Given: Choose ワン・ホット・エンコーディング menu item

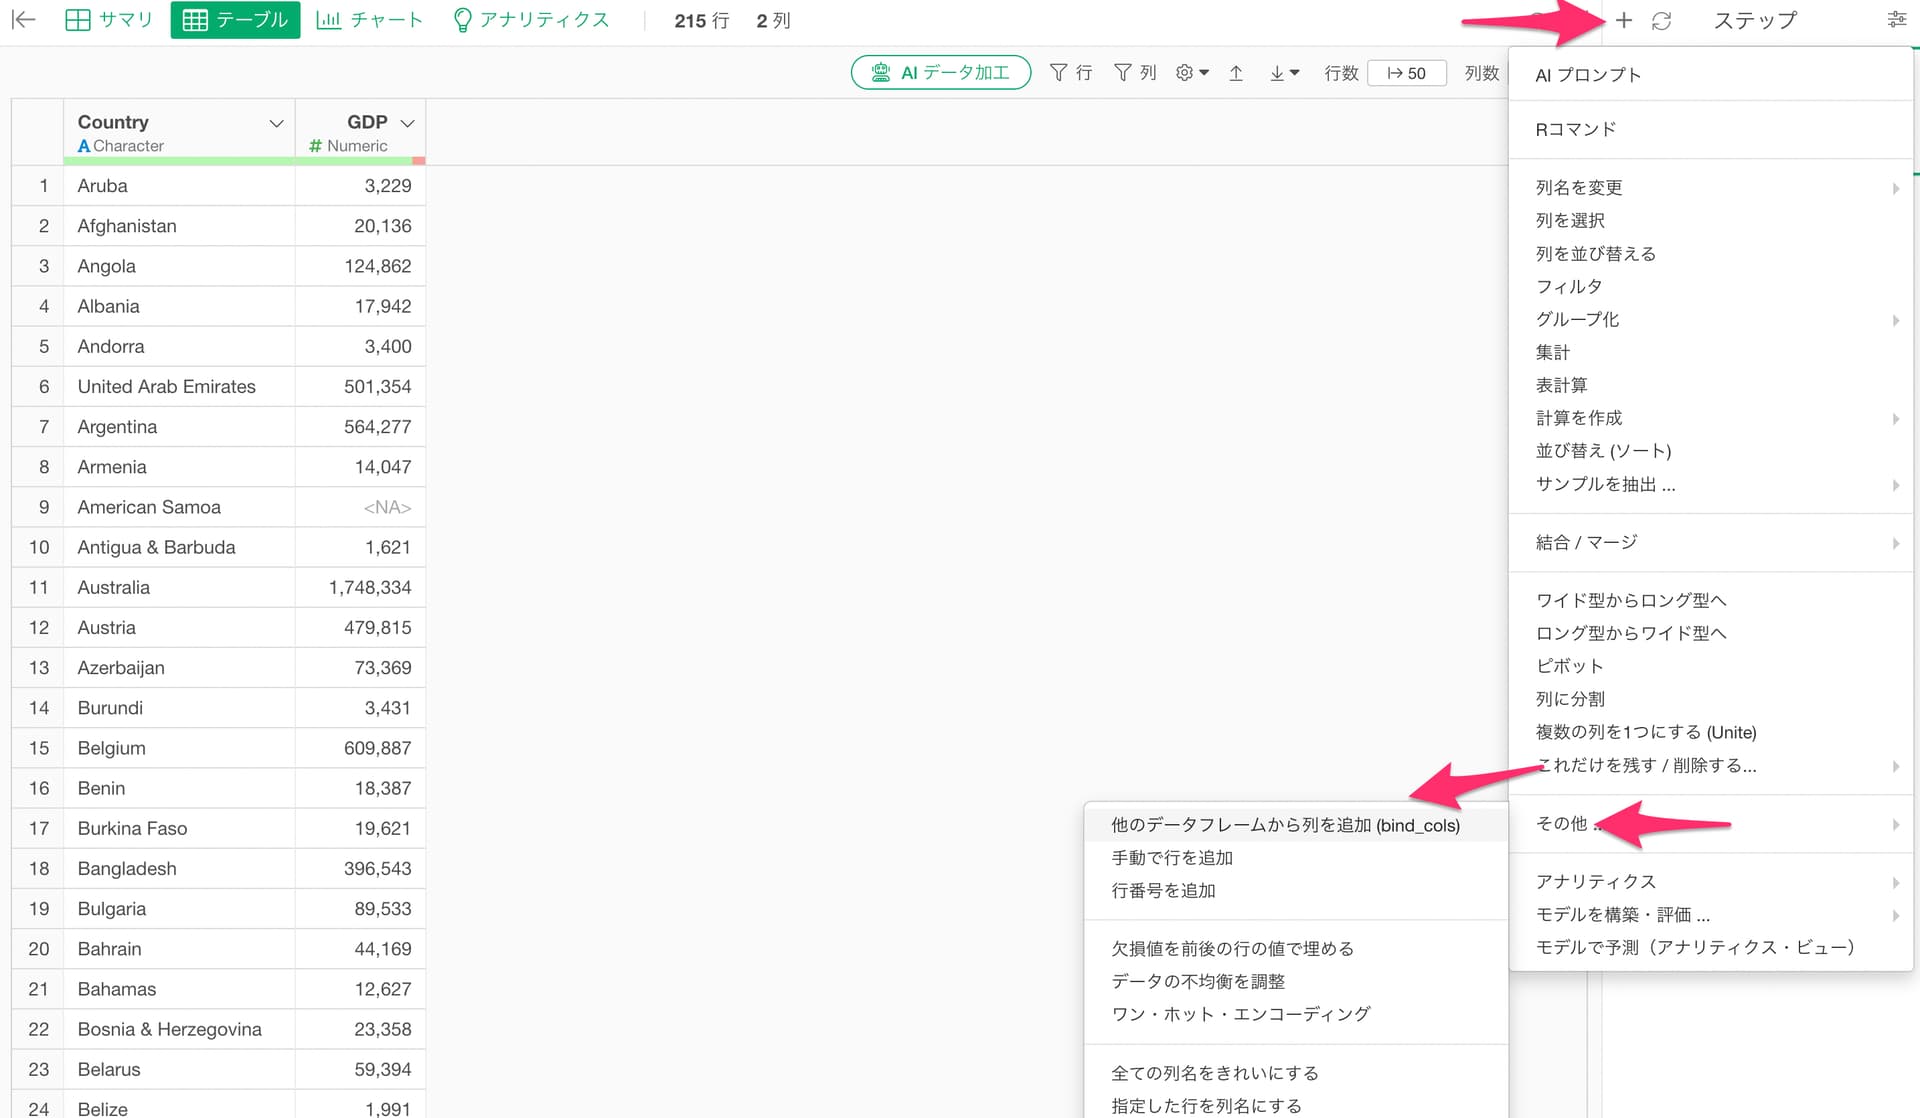Looking at the screenshot, I should tap(1240, 1014).
